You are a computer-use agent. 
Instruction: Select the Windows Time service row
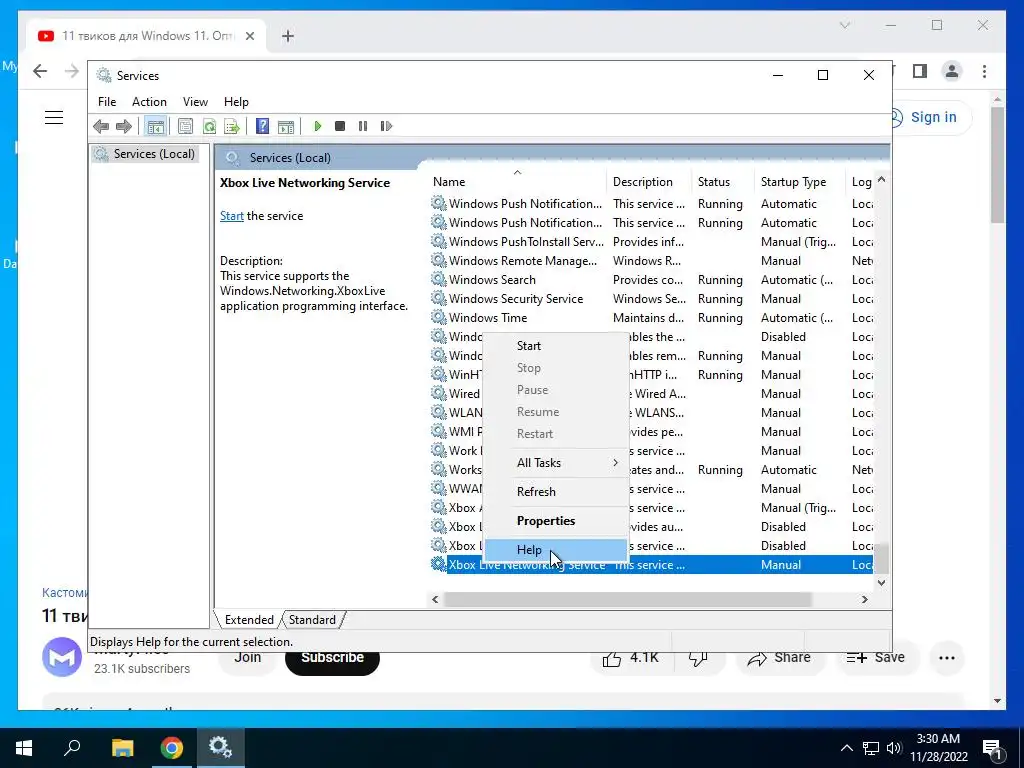click(652, 317)
